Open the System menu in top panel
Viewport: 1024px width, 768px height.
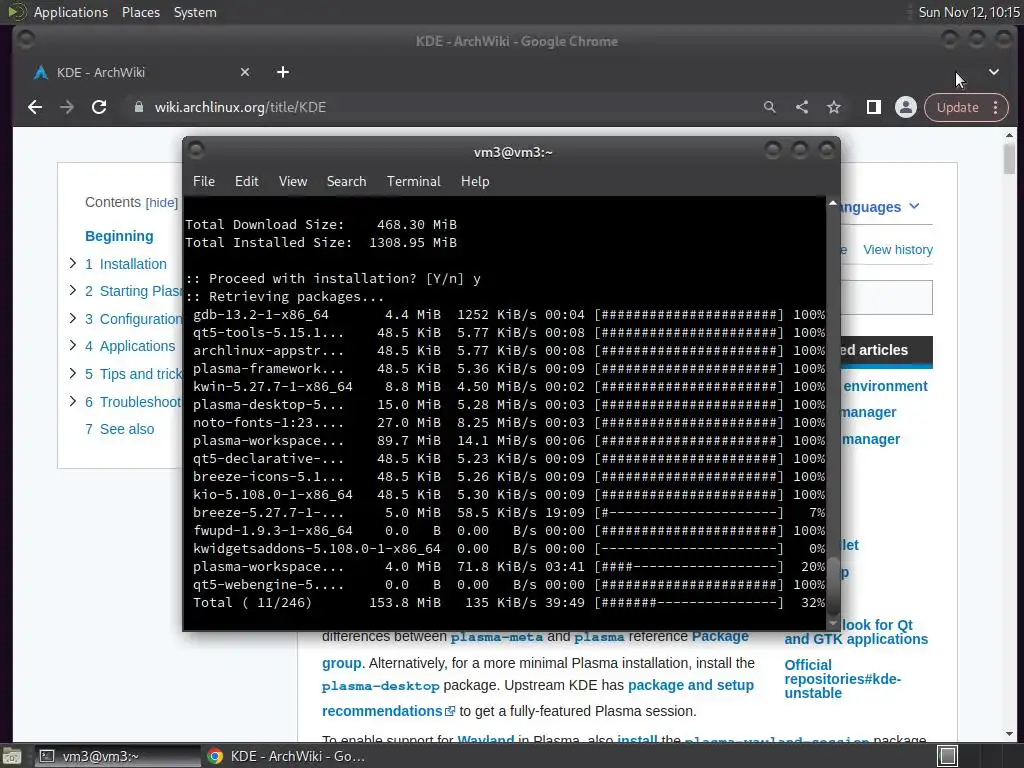coord(195,12)
